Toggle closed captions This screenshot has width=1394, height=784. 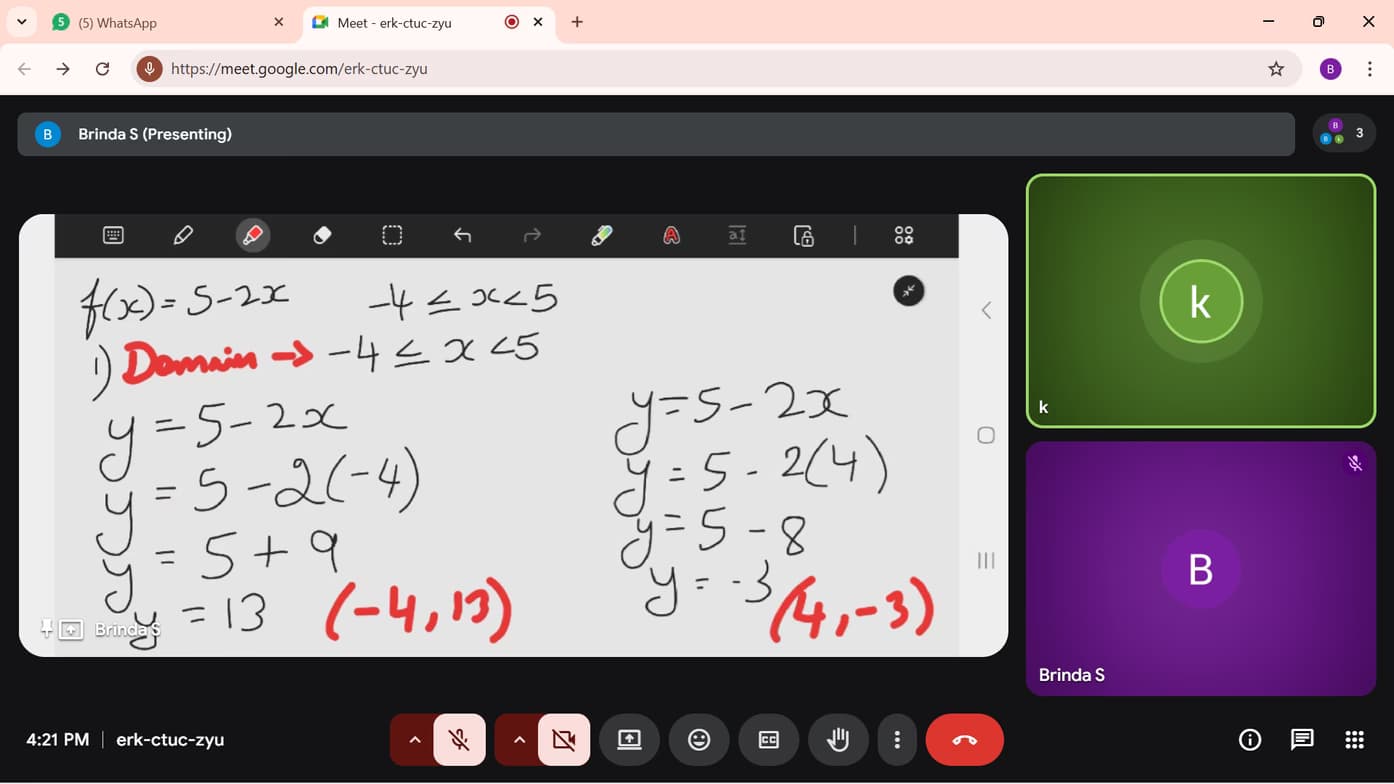(x=768, y=740)
